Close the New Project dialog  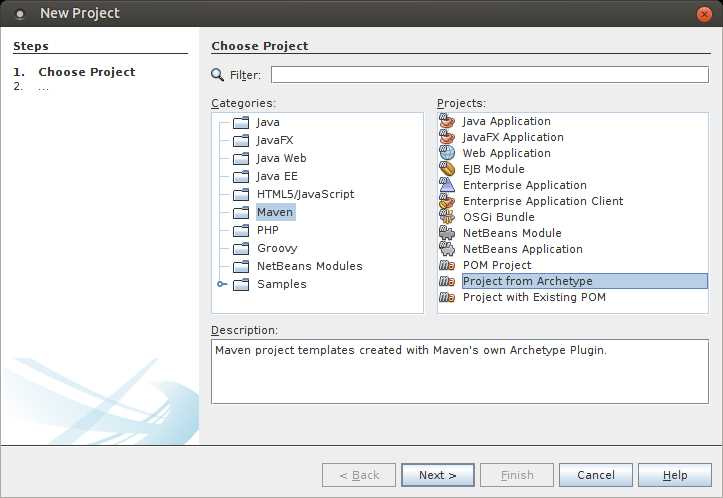pyautogui.click(x=704, y=14)
